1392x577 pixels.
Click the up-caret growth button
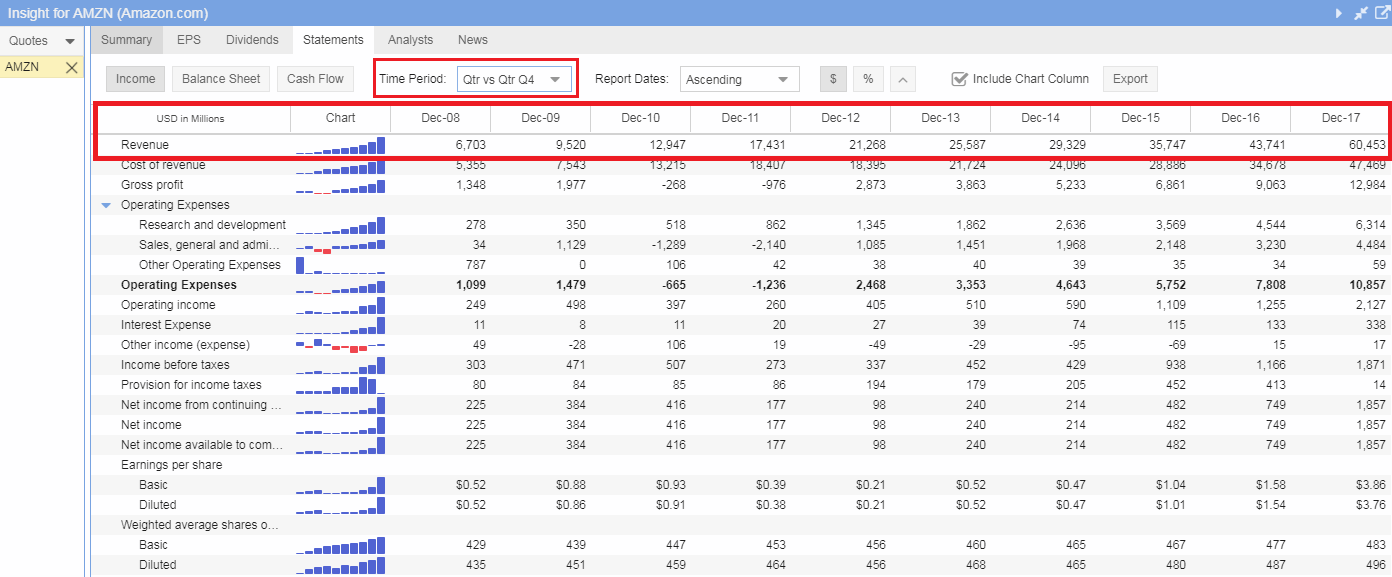pyautogui.click(x=901, y=79)
